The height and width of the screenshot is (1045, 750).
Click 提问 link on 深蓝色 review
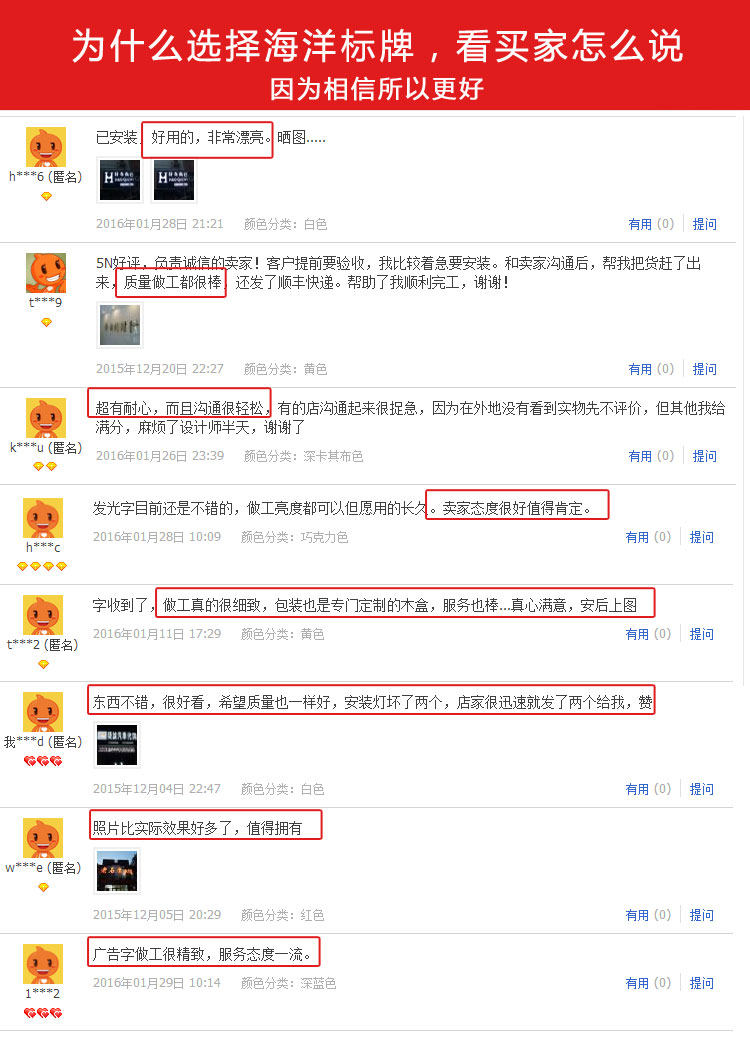pyautogui.click(x=701, y=982)
